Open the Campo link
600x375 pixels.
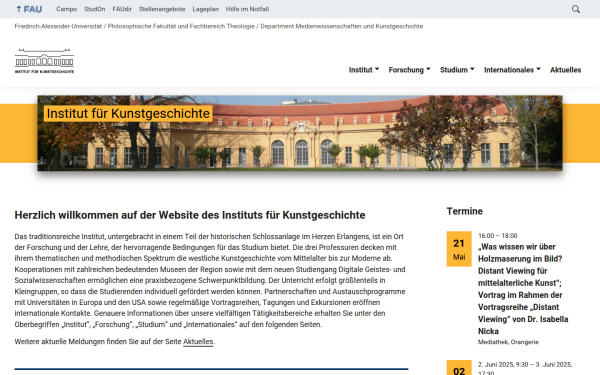tap(67, 9)
